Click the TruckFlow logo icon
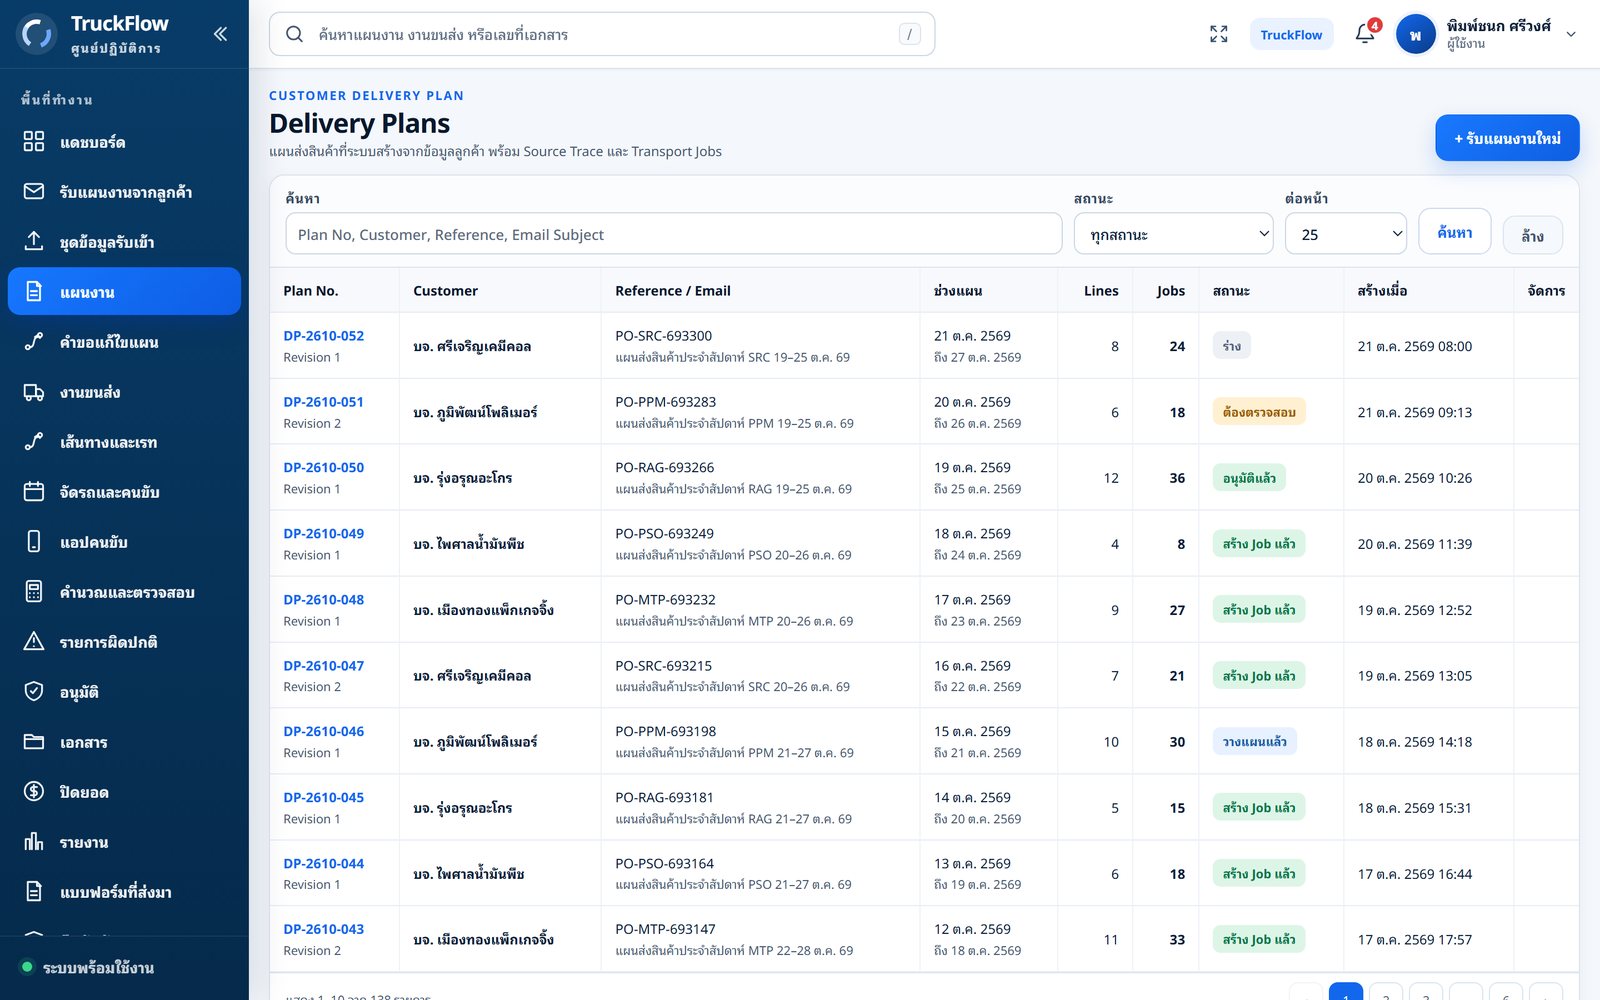 click(x=38, y=34)
